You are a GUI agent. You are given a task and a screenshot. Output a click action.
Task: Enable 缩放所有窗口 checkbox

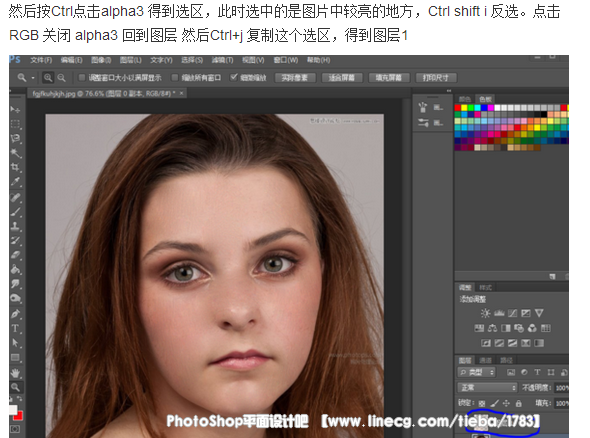point(174,78)
